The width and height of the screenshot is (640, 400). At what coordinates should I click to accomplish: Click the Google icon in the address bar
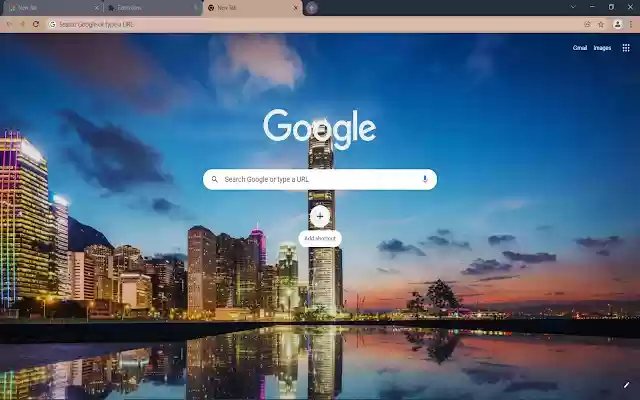click(52, 24)
